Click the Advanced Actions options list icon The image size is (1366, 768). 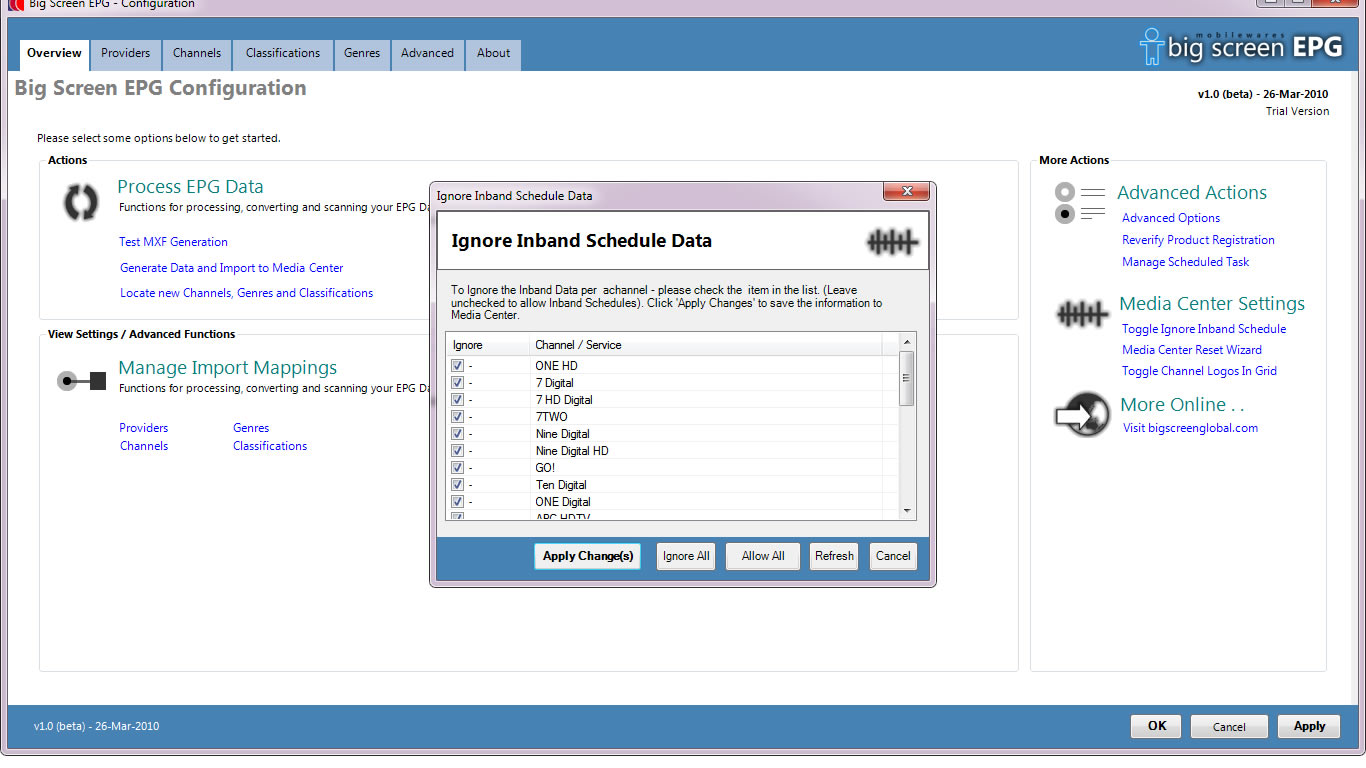1080,203
